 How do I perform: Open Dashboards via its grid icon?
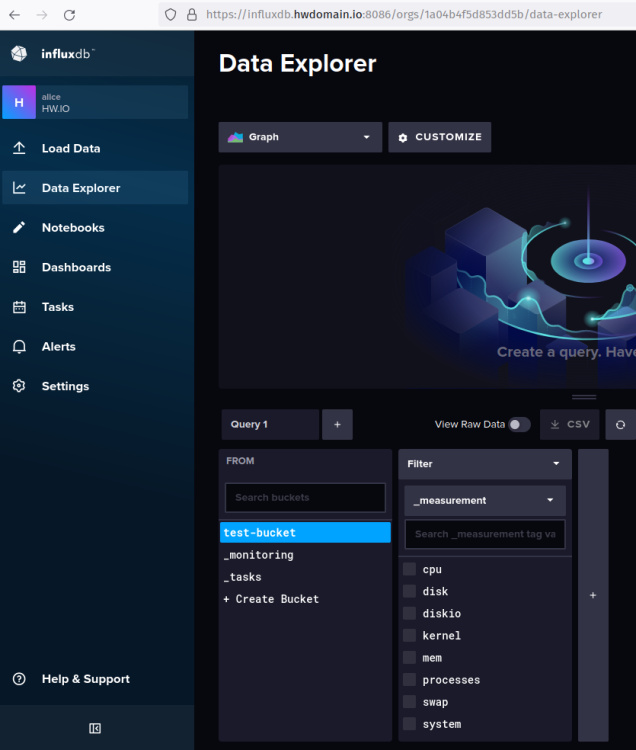pos(19,267)
